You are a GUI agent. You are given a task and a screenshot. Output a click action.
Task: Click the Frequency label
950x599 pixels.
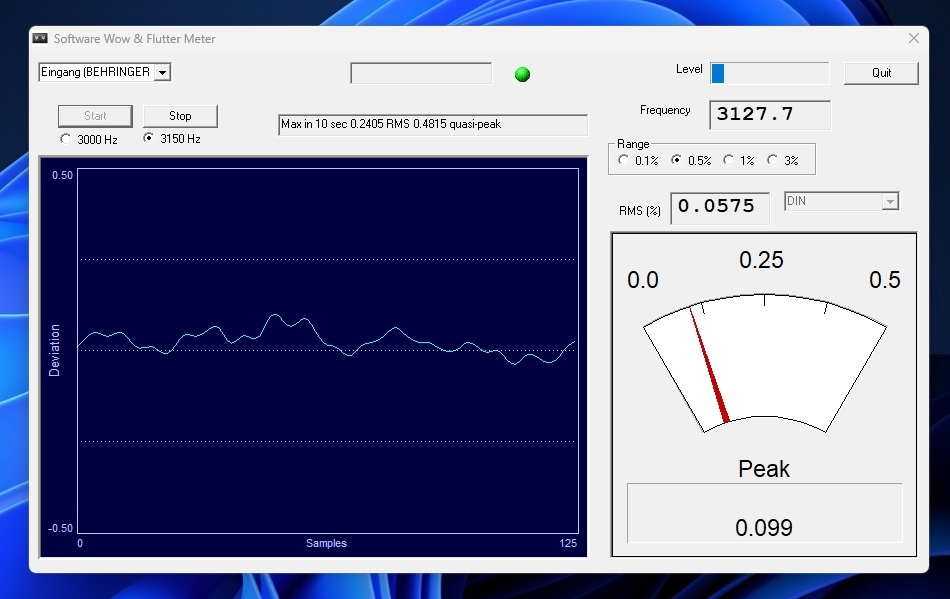(x=665, y=110)
